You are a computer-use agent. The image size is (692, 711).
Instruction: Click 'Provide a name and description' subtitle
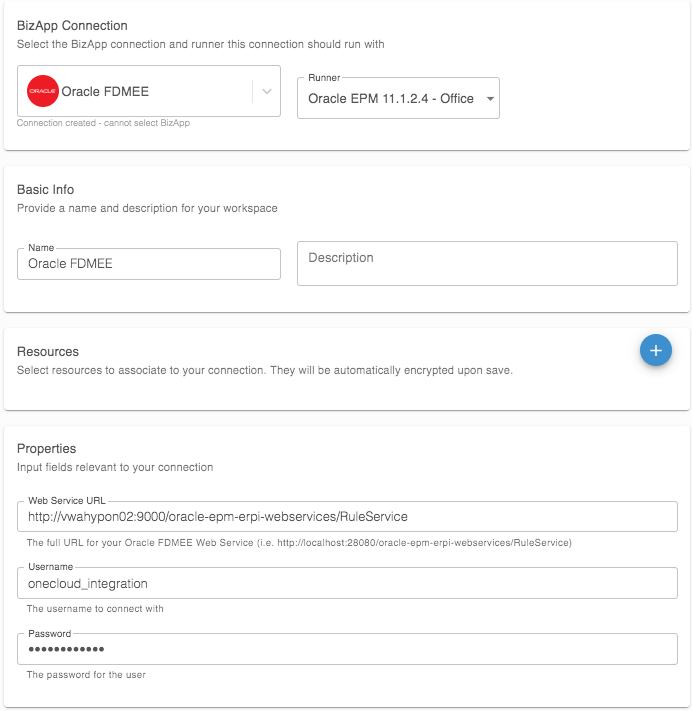pyautogui.click(x=147, y=208)
